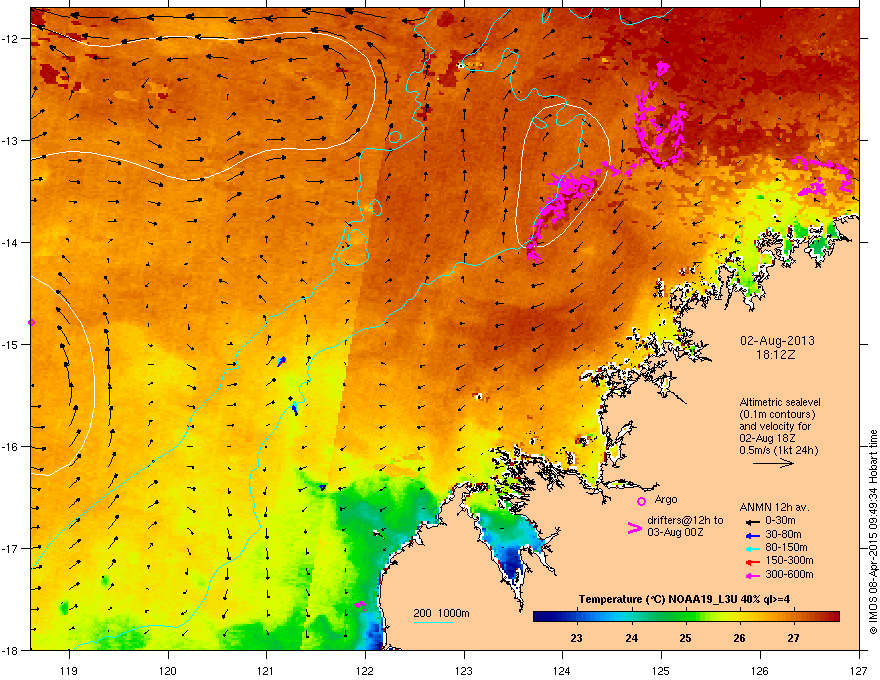Click the colorbar tick label 25
The image size is (880, 680).
click(685, 638)
